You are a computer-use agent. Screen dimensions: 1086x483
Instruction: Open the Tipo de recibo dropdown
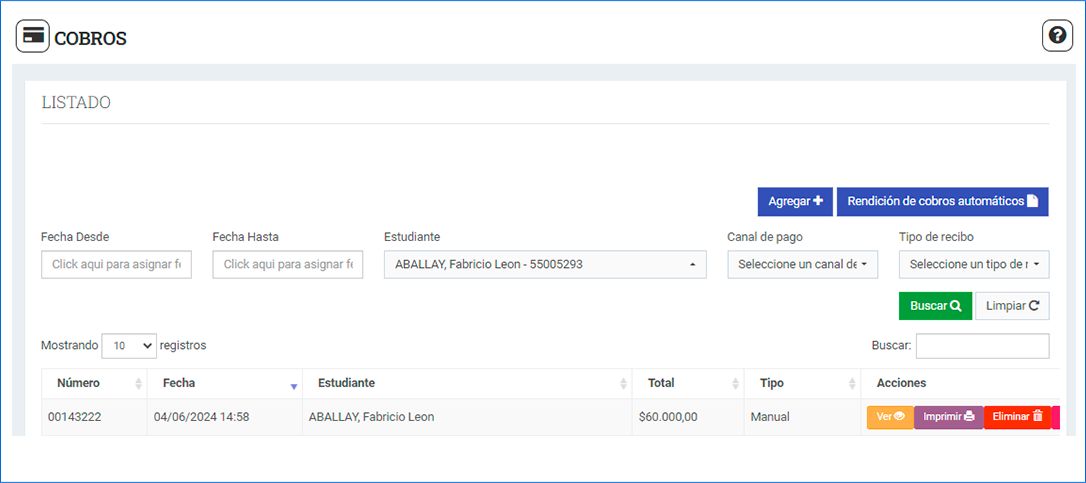coord(974,265)
